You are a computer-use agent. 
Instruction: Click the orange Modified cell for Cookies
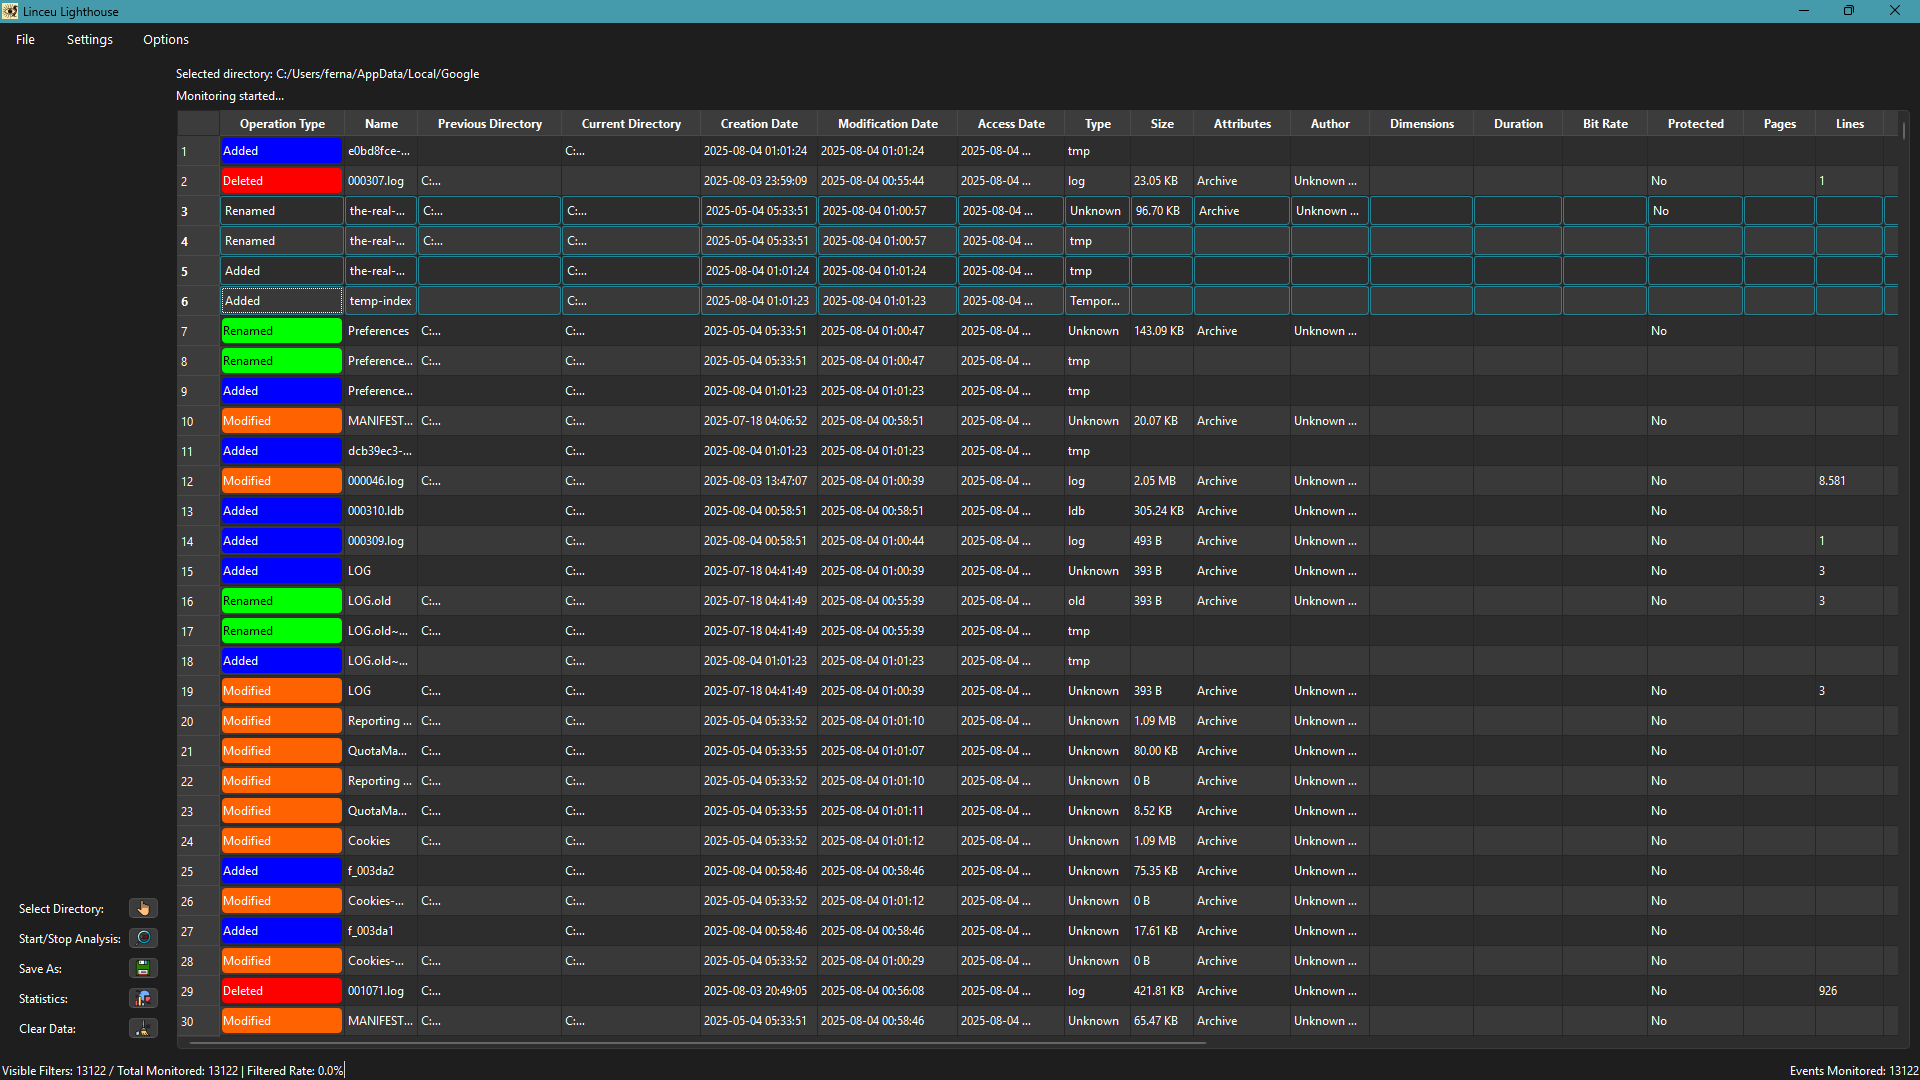(281, 841)
